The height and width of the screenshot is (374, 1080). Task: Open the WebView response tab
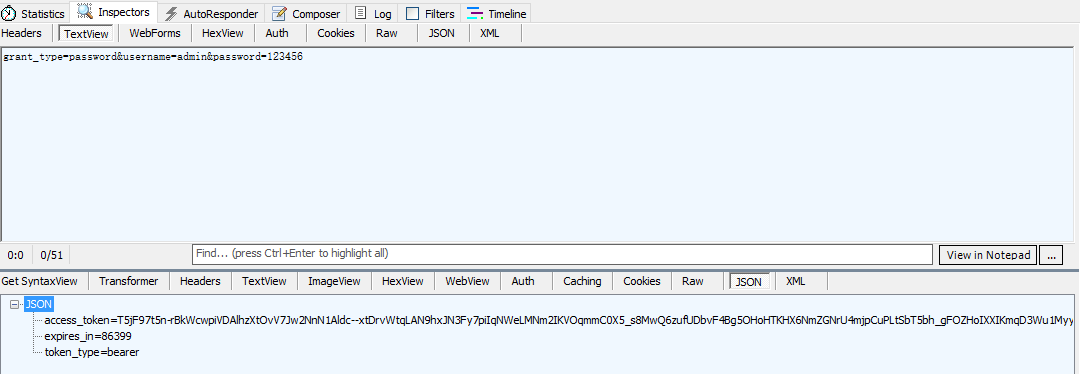click(468, 281)
